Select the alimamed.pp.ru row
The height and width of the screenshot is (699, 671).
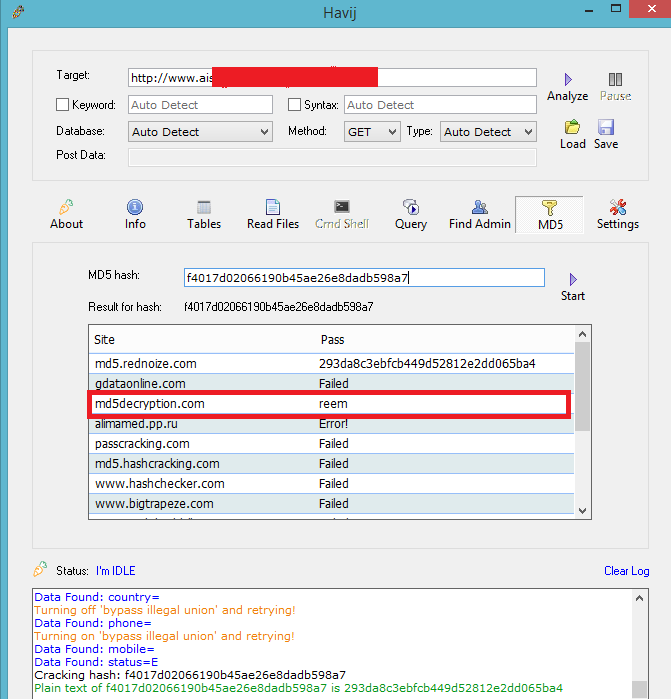[331, 424]
